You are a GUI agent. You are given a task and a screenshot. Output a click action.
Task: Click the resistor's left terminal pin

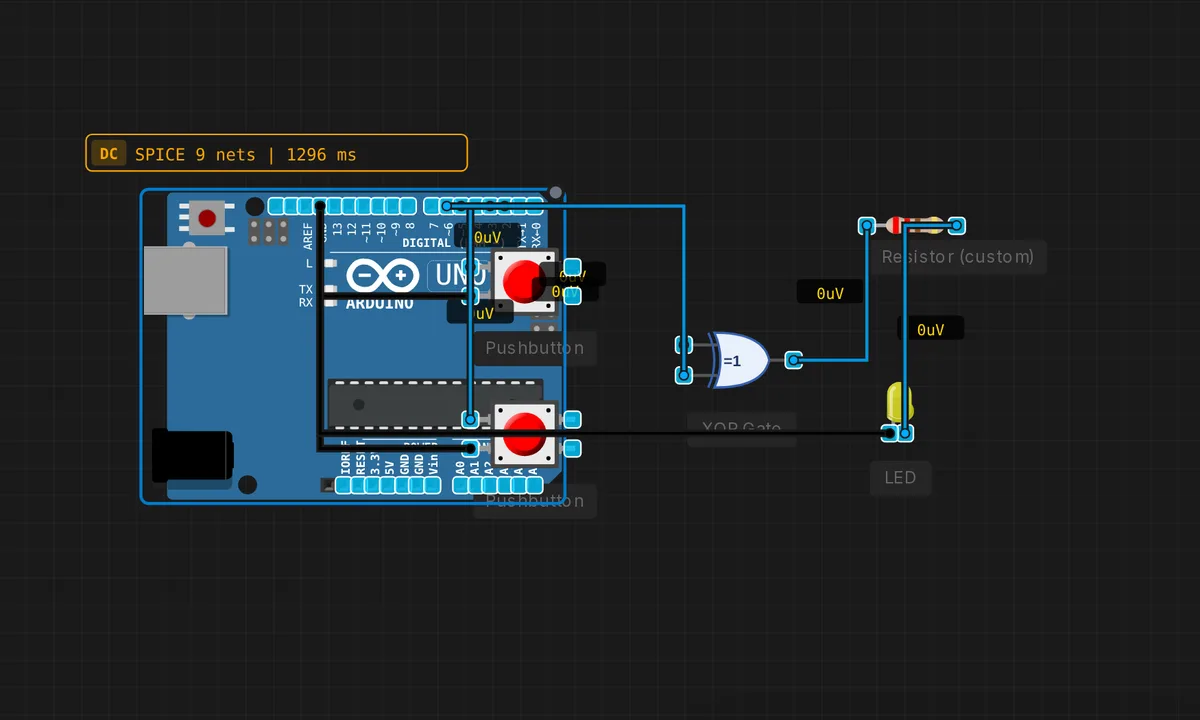pyautogui.click(x=868, y=226)
